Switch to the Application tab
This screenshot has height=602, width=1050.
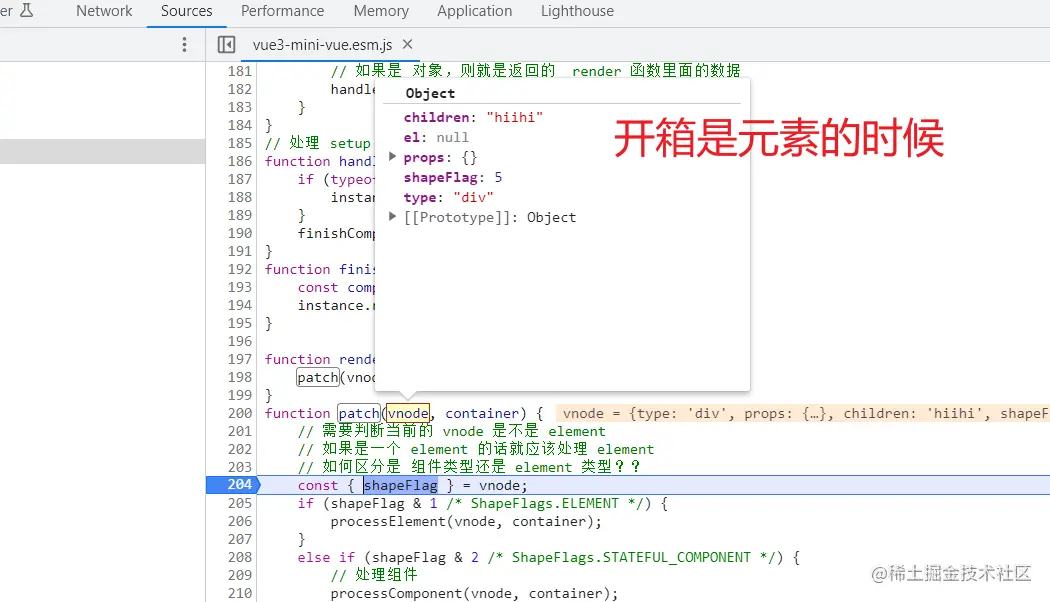coord(474,11)
